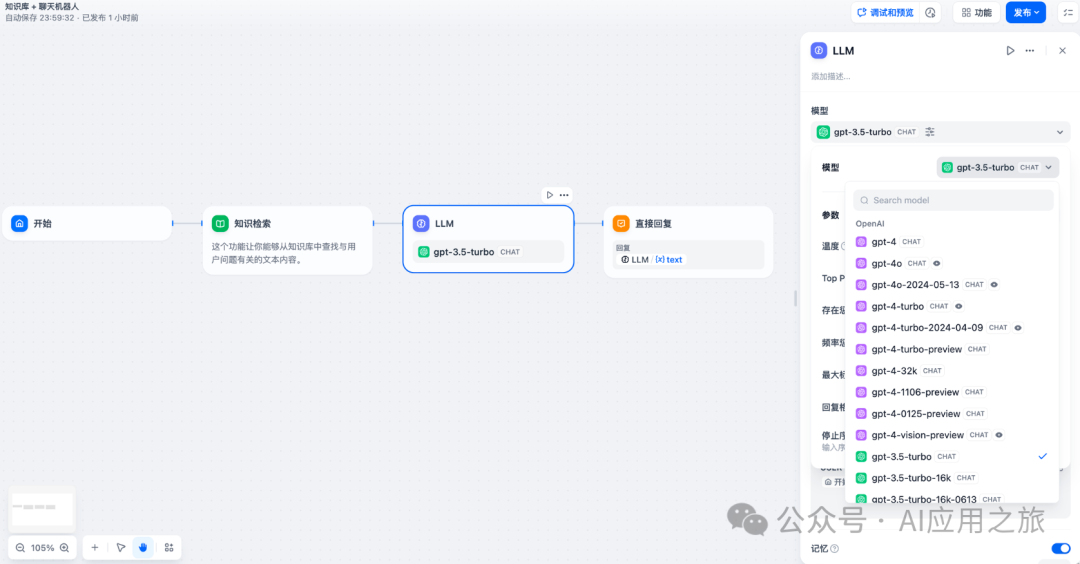1080x564 pixels.
Task: Click gpt-3.5-turbo inside the LLM node
Action: [x=488, y=252]
